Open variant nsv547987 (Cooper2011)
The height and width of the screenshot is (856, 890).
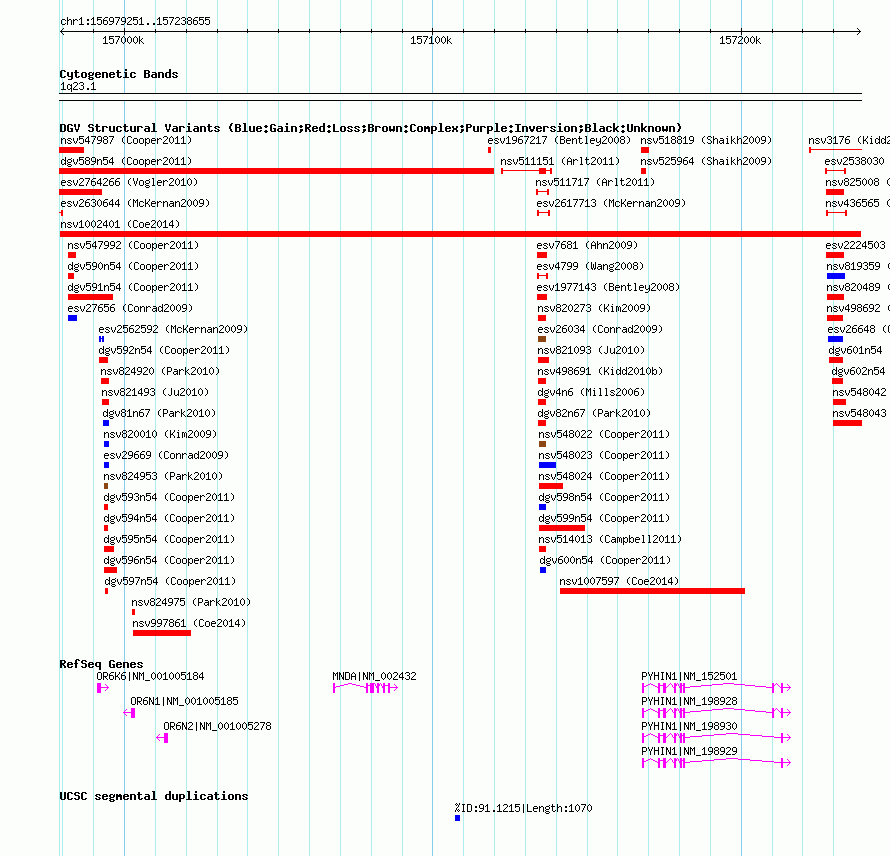[126, 140]
